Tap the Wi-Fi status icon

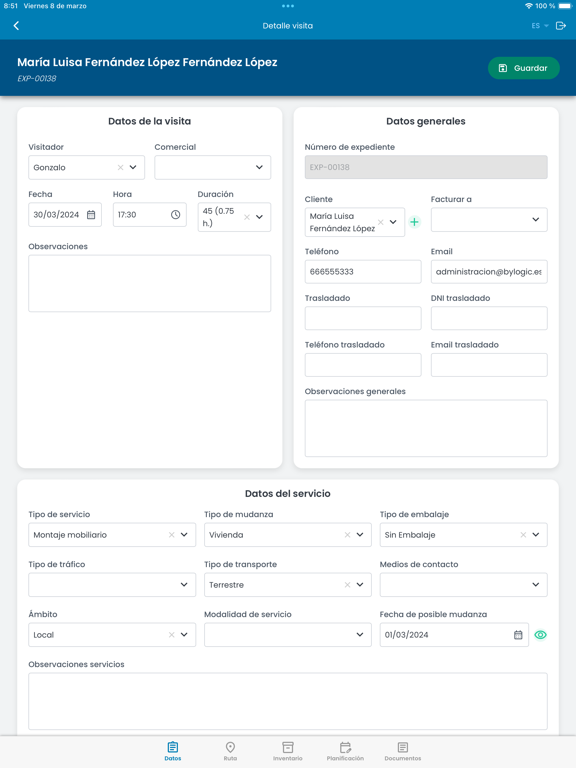click(528, 6)
